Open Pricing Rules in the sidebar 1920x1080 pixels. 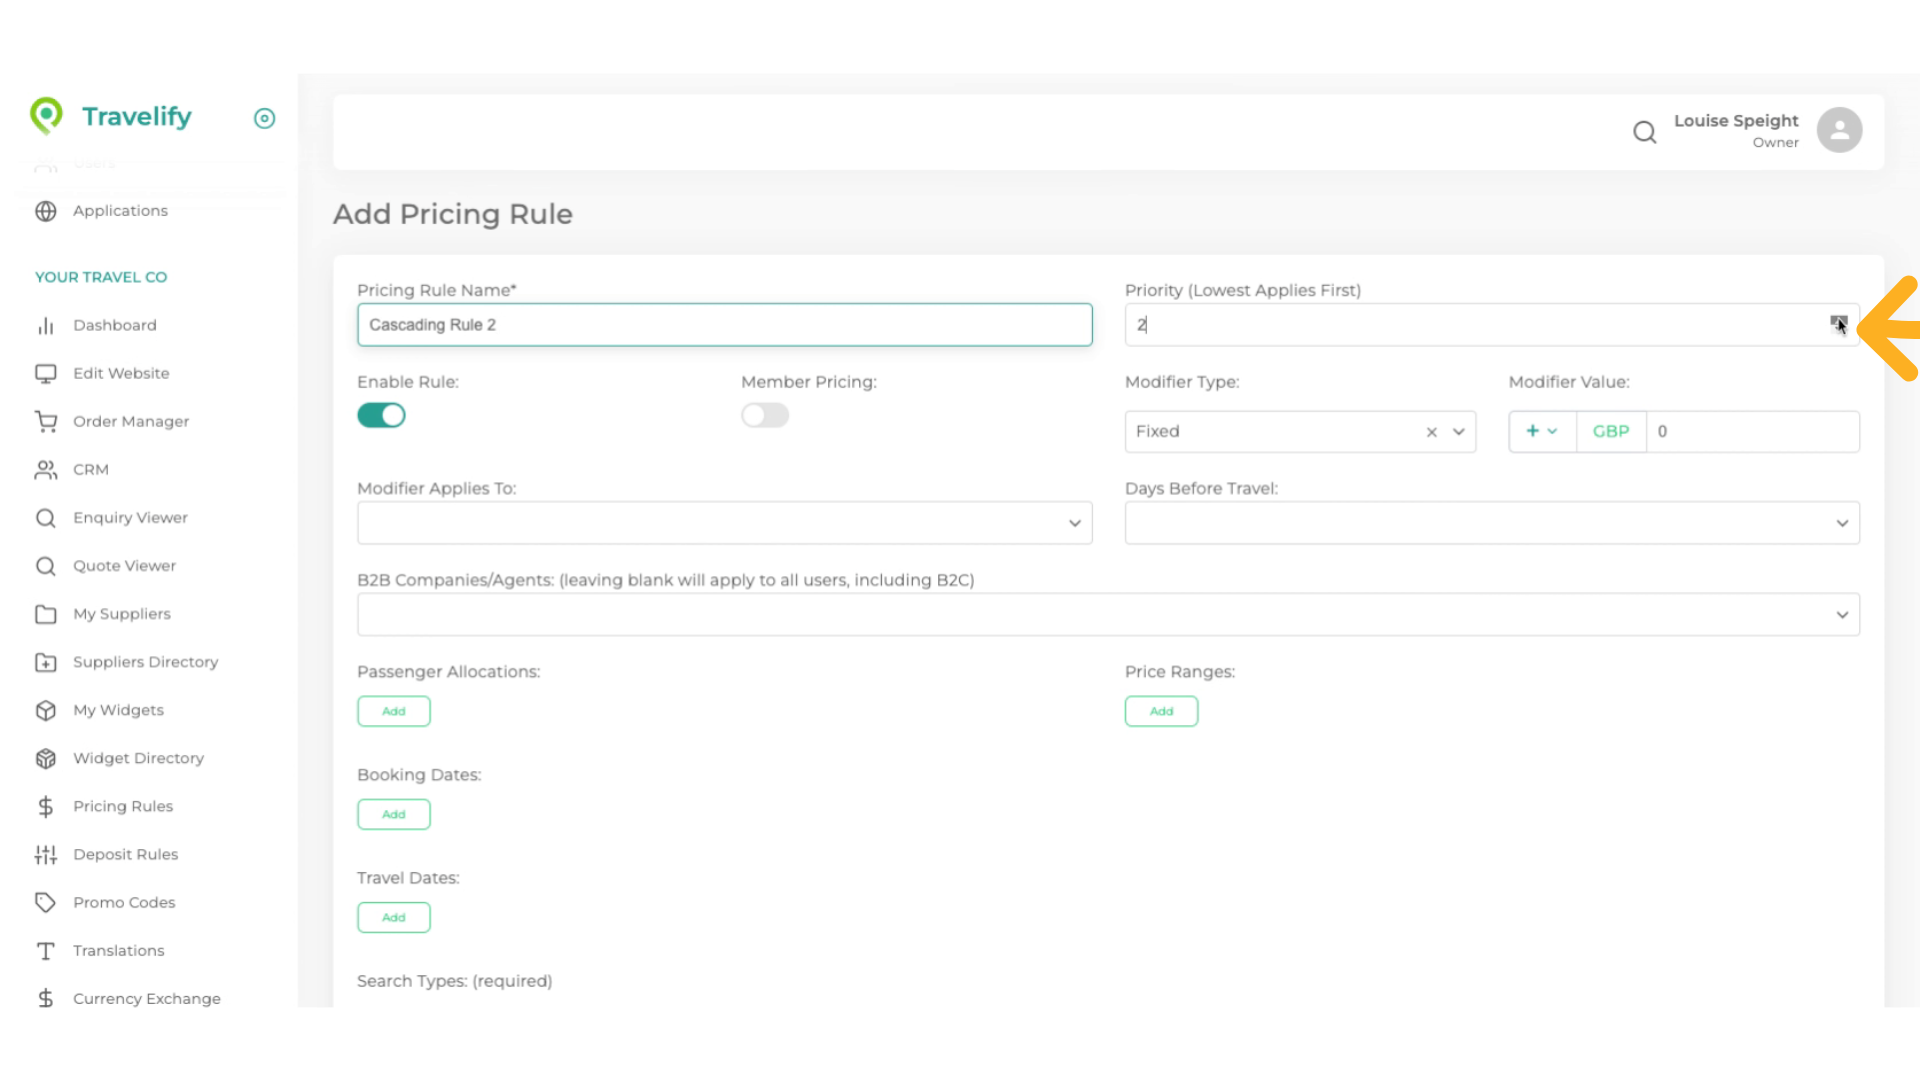click(x=123, y=806)
